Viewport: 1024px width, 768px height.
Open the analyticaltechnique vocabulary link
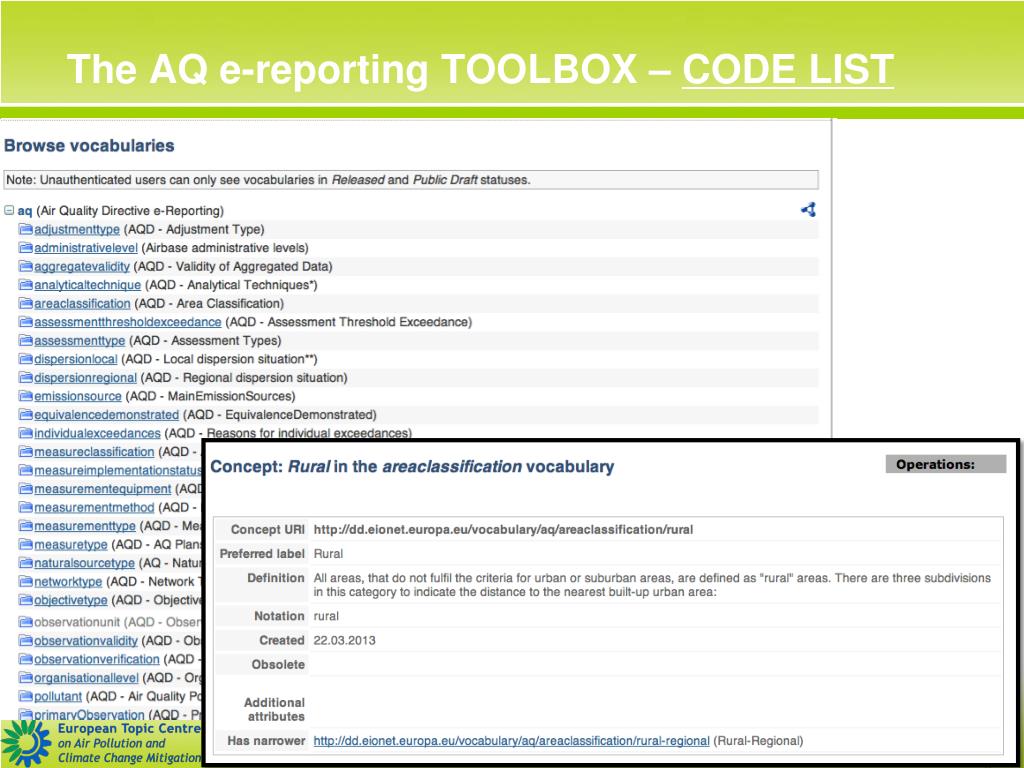(x=88, y=285)
